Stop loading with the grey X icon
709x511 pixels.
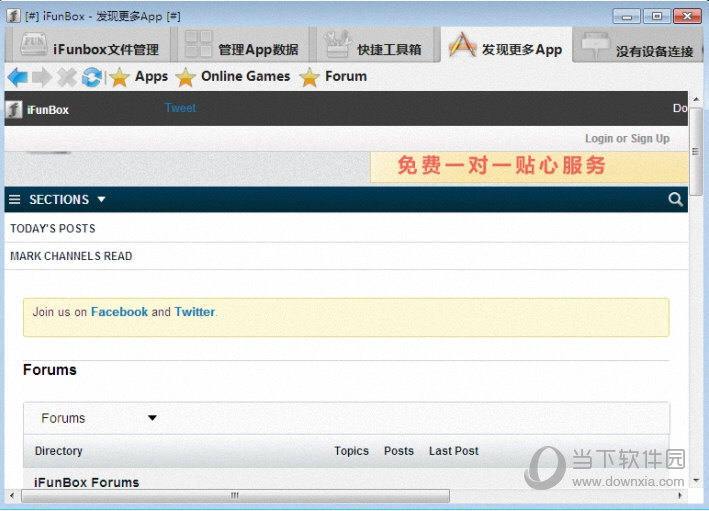point(67,77)
